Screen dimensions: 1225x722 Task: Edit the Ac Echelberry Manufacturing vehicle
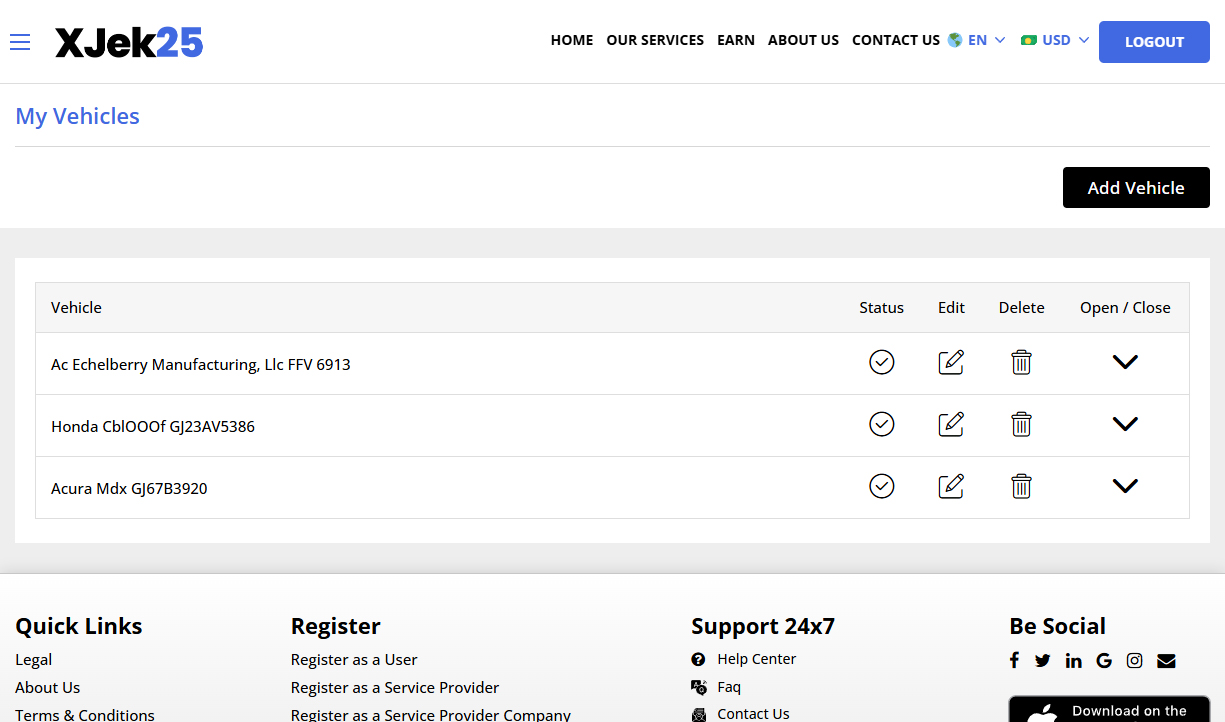point(951,362)
